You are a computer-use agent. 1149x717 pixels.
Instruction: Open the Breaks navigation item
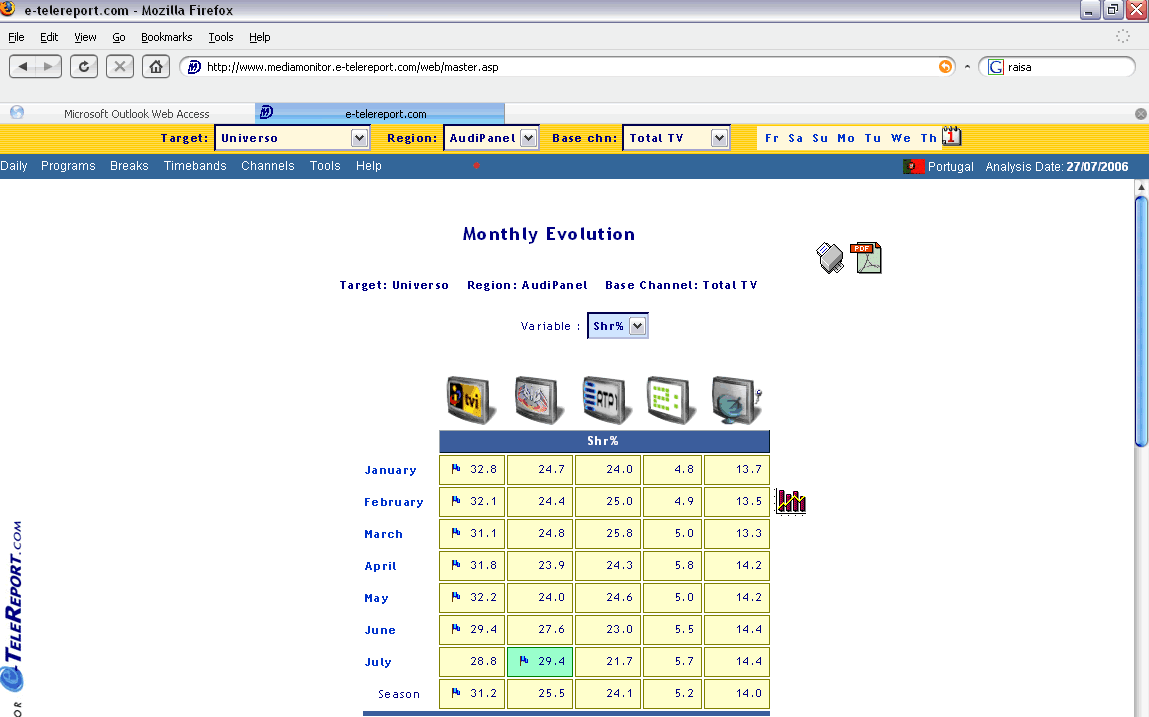pyautogui.click(x=129, y=166)
